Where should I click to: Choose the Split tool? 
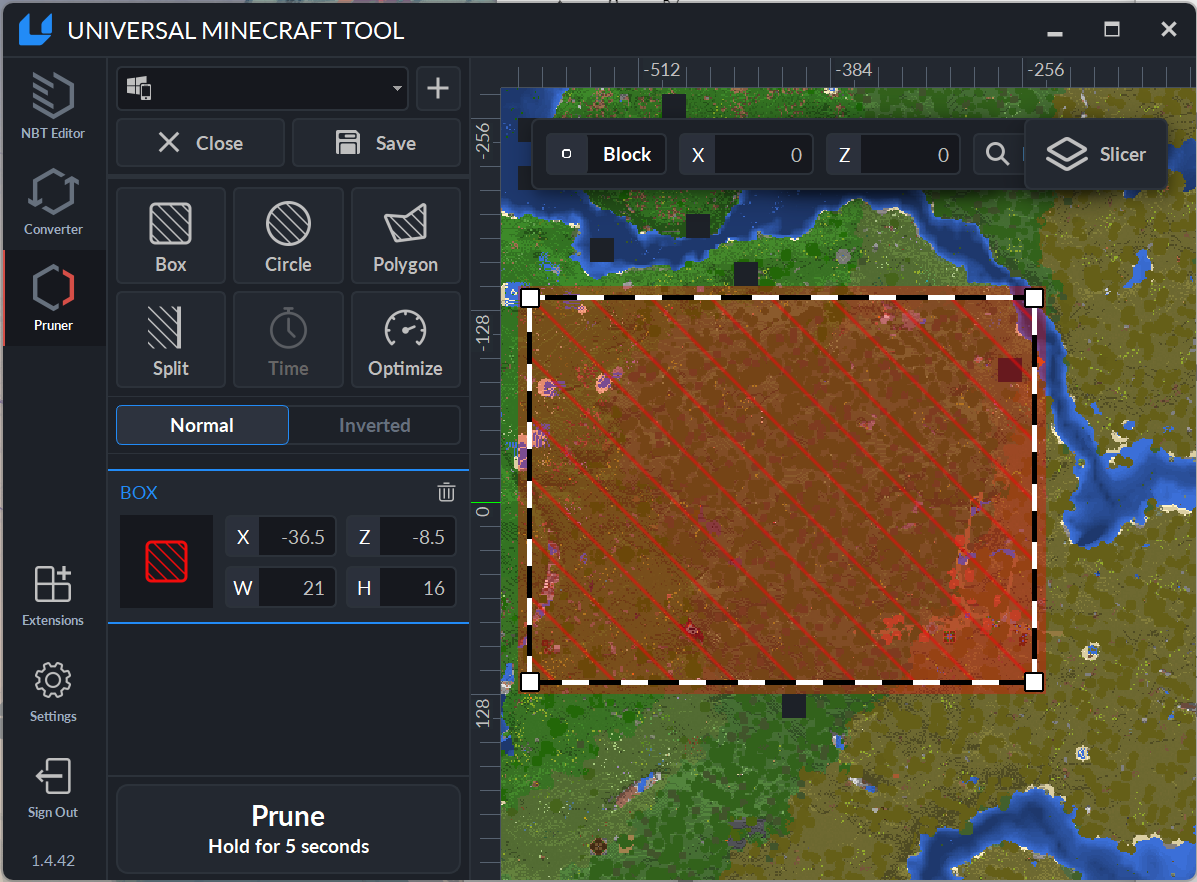(171, 340)
